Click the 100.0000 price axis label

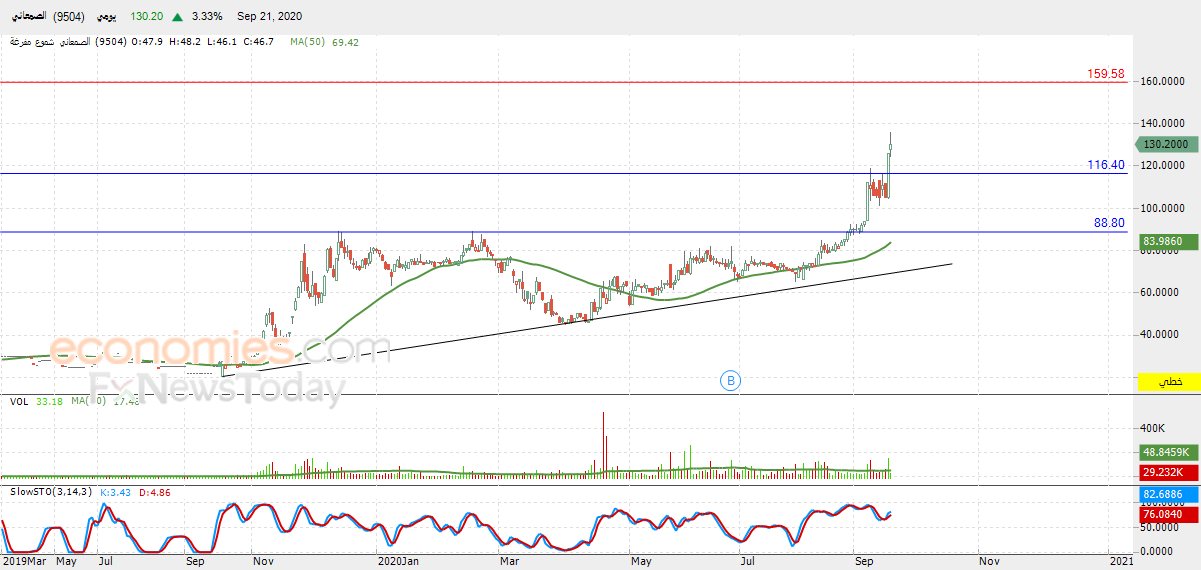[1165, 208]
